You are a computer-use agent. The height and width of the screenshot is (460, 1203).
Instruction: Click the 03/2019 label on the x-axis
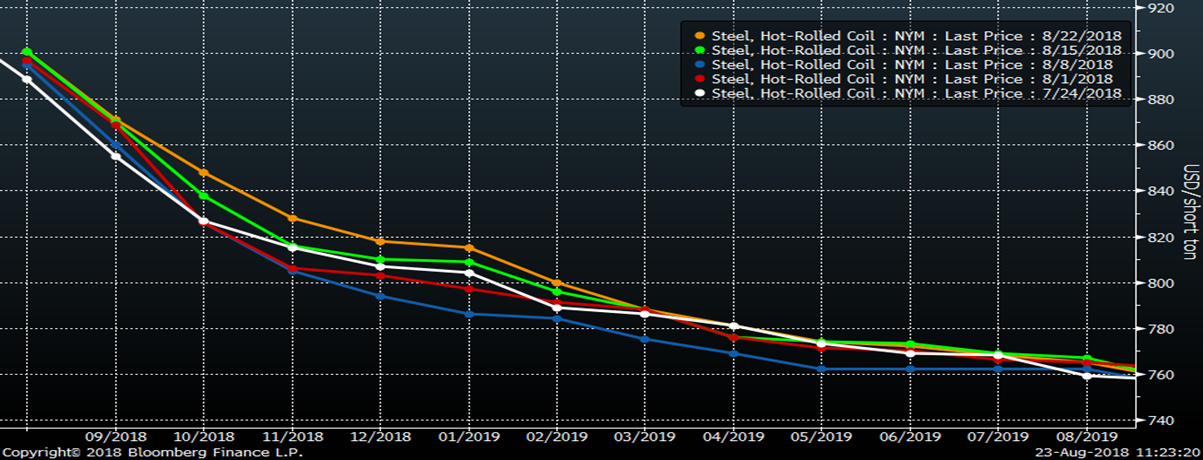[x=645, y=436]
